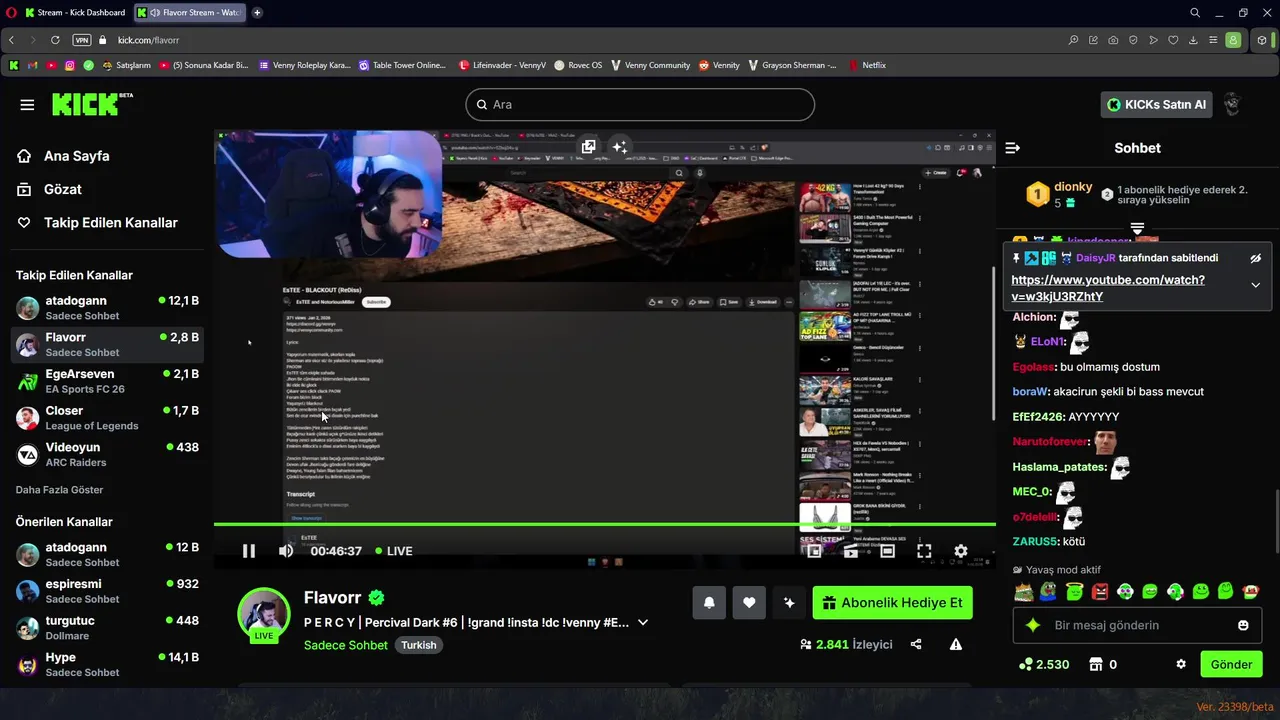Click the stream progress bar
Viewport: 1280px width, 720px height.
[604, 524]
